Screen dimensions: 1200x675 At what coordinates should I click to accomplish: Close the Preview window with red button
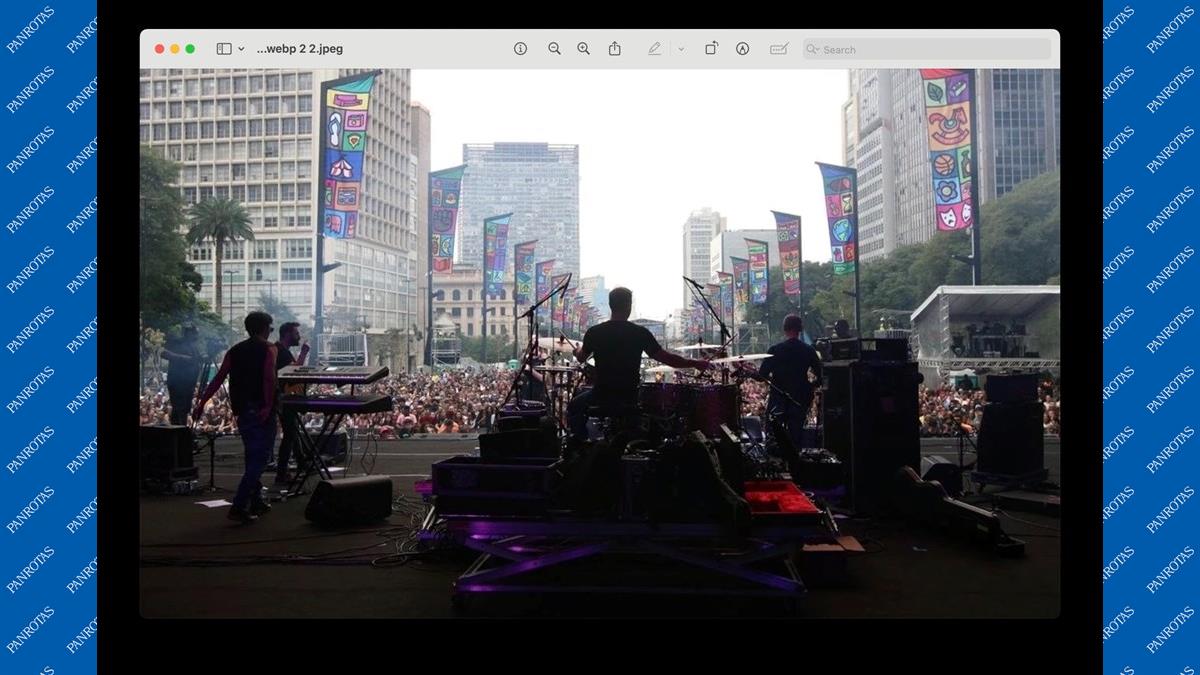[159, 49]
